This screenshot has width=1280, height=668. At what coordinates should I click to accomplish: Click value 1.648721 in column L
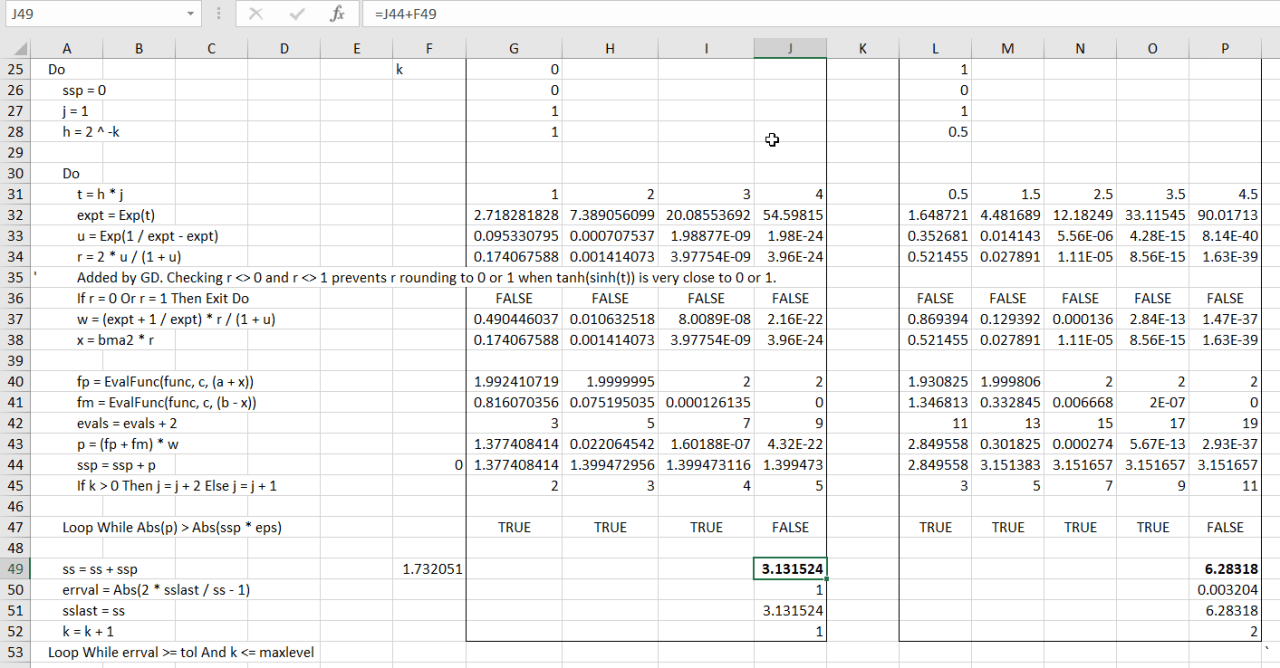[938, 215]
